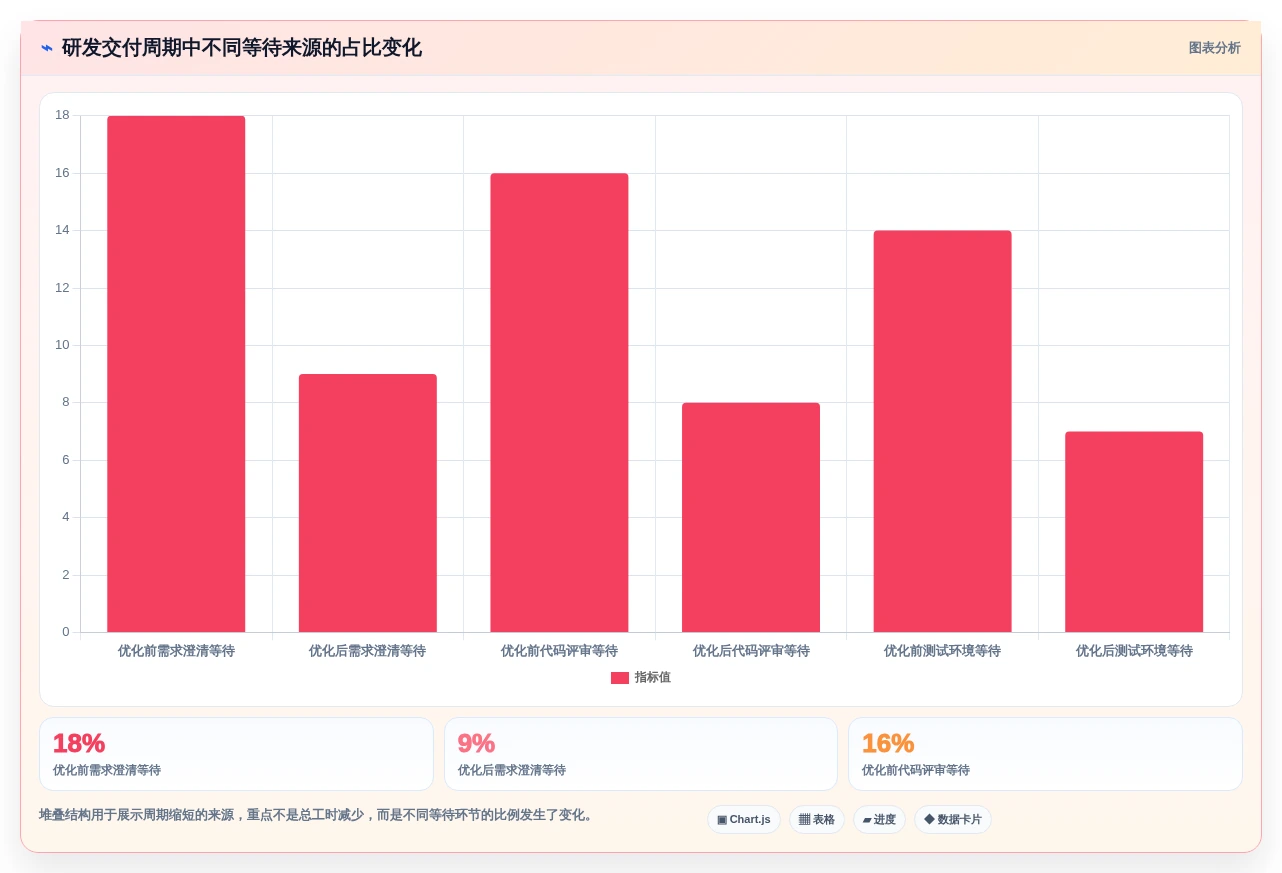Click the 优化前代码评审等待 bar in the chart
The width and height of the screenshot is (1282, 873).
tap(559, 403)
